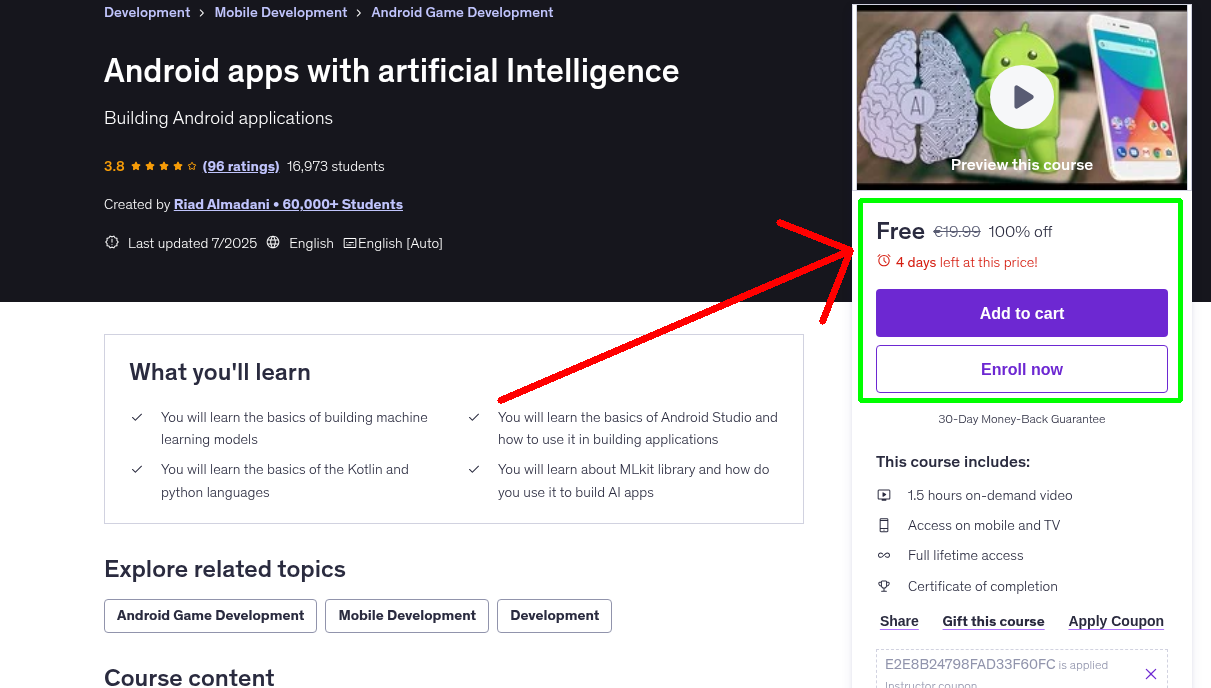Open the 96 ratings link
Image resolution: width=1211 pixels, height=688 pixels.
pyautogui.click(x=240, y=166)
